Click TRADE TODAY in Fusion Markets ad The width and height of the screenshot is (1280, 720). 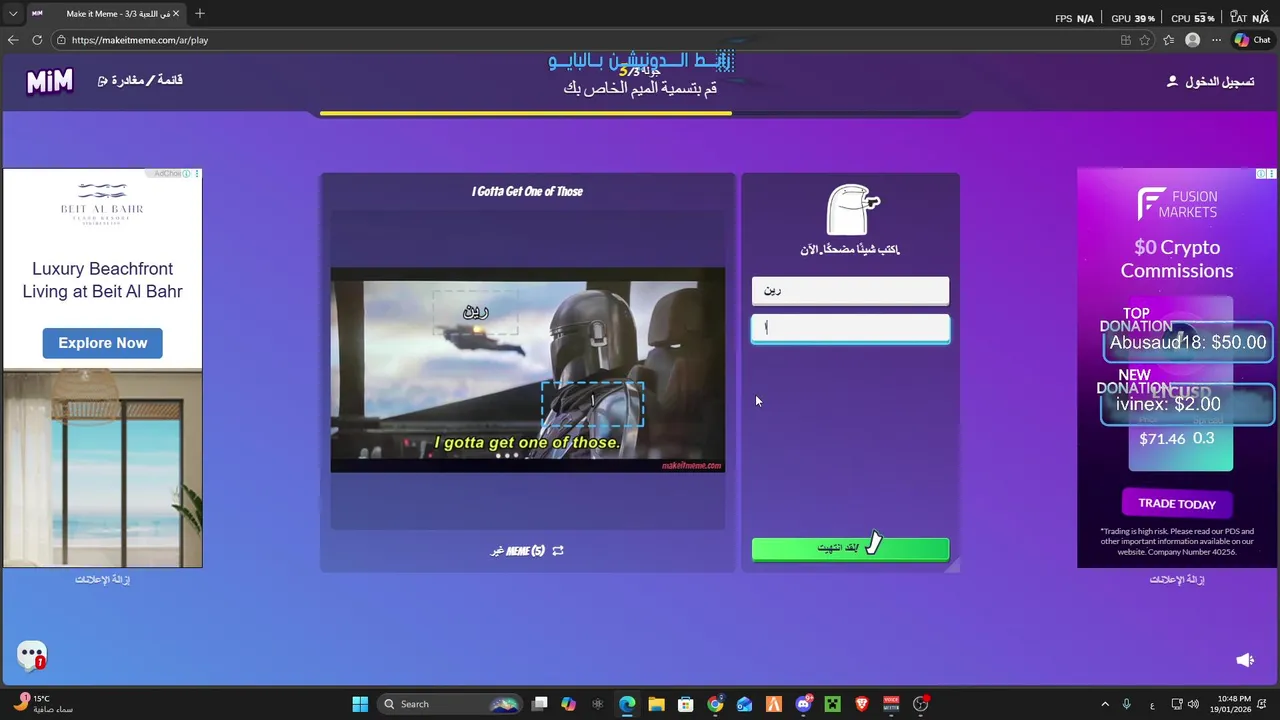[1177, 504]
